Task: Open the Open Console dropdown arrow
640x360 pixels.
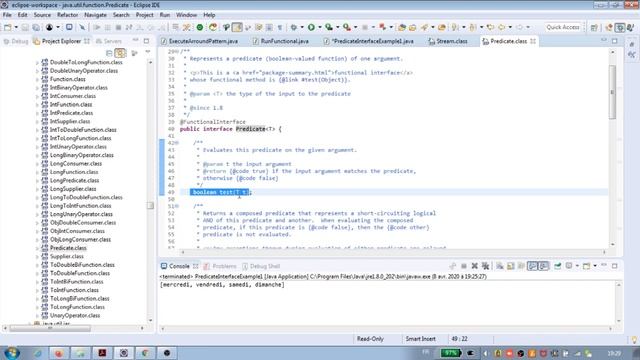Action: pos(595,266)
